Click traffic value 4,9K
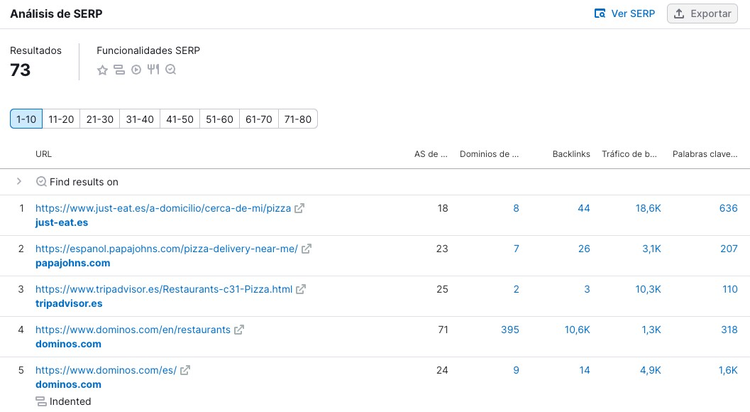 [x=651, y=370]
